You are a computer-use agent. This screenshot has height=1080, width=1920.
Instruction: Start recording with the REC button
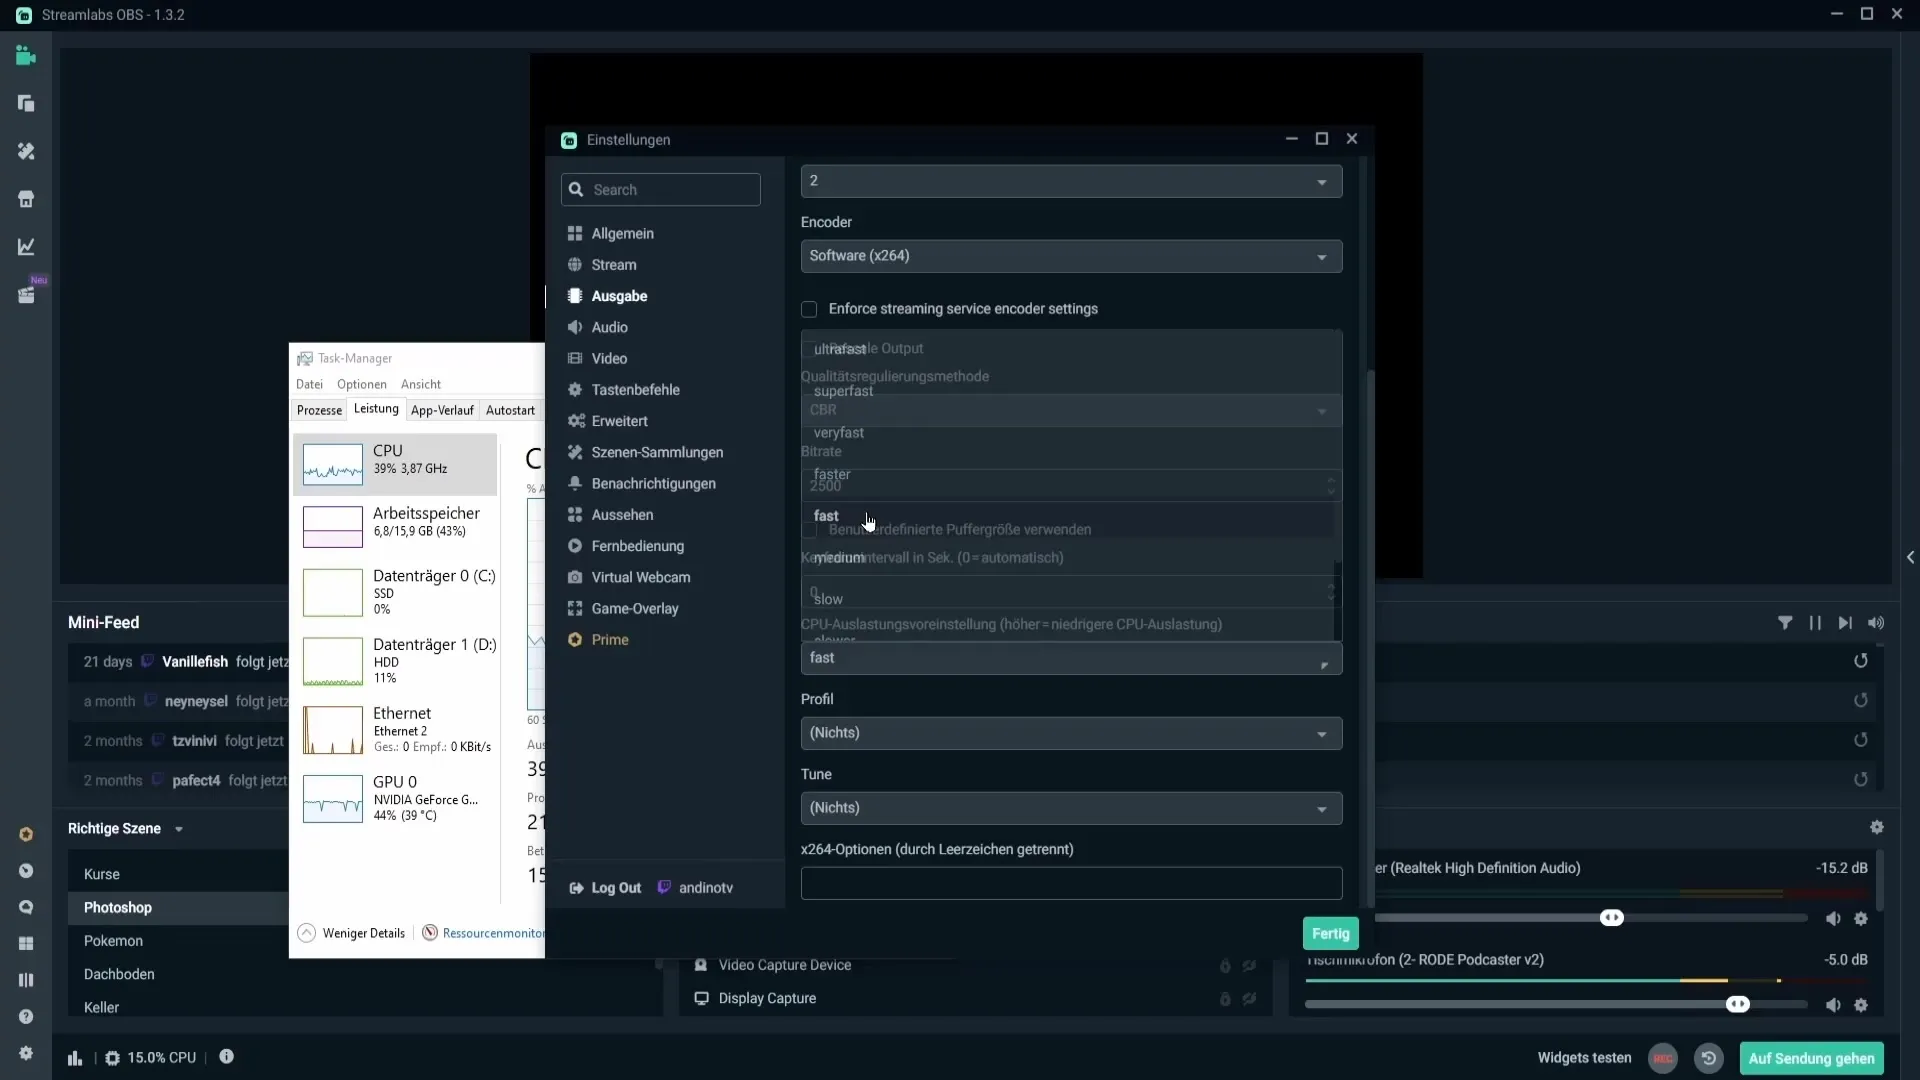[1663, 1059]
